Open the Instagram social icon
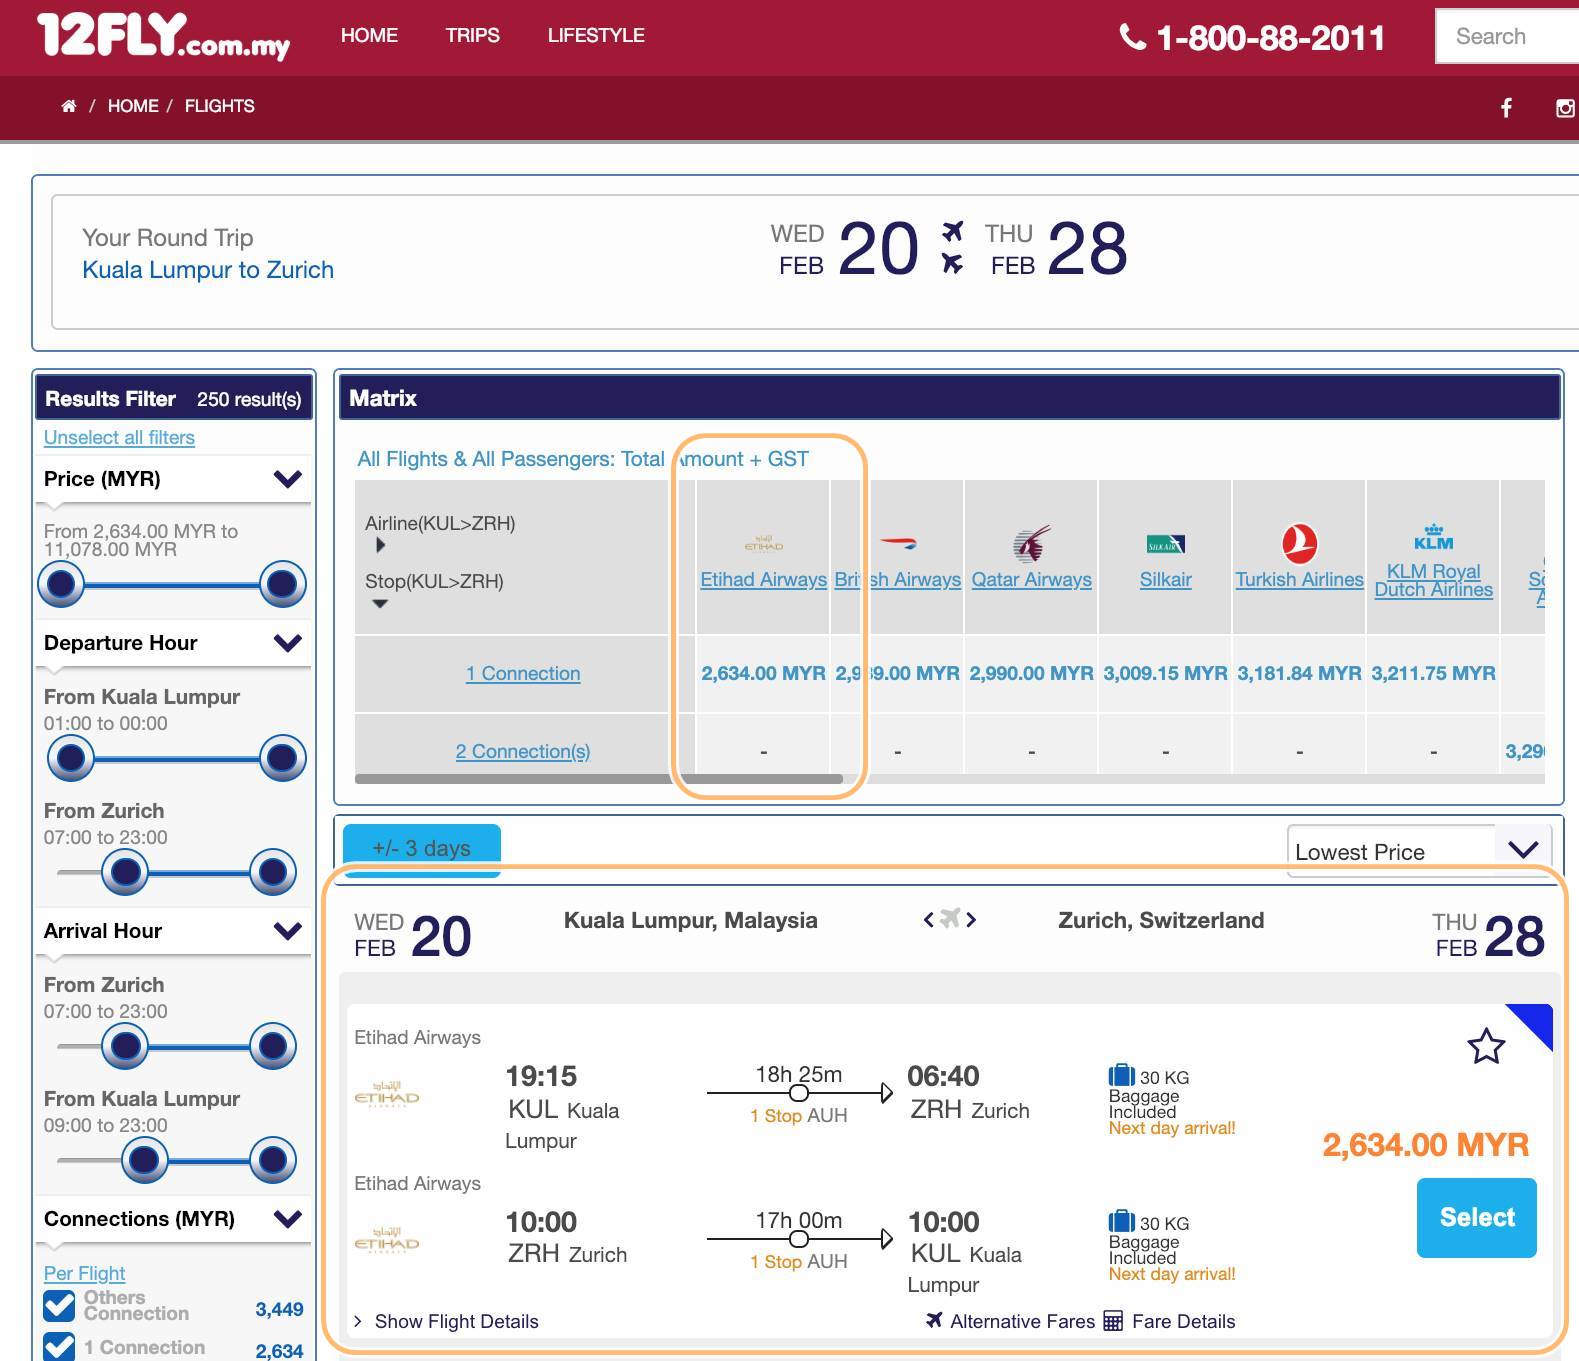Image resolution: width=1579 pixels, height=1361 pixels. click(x=1567, y=108)
